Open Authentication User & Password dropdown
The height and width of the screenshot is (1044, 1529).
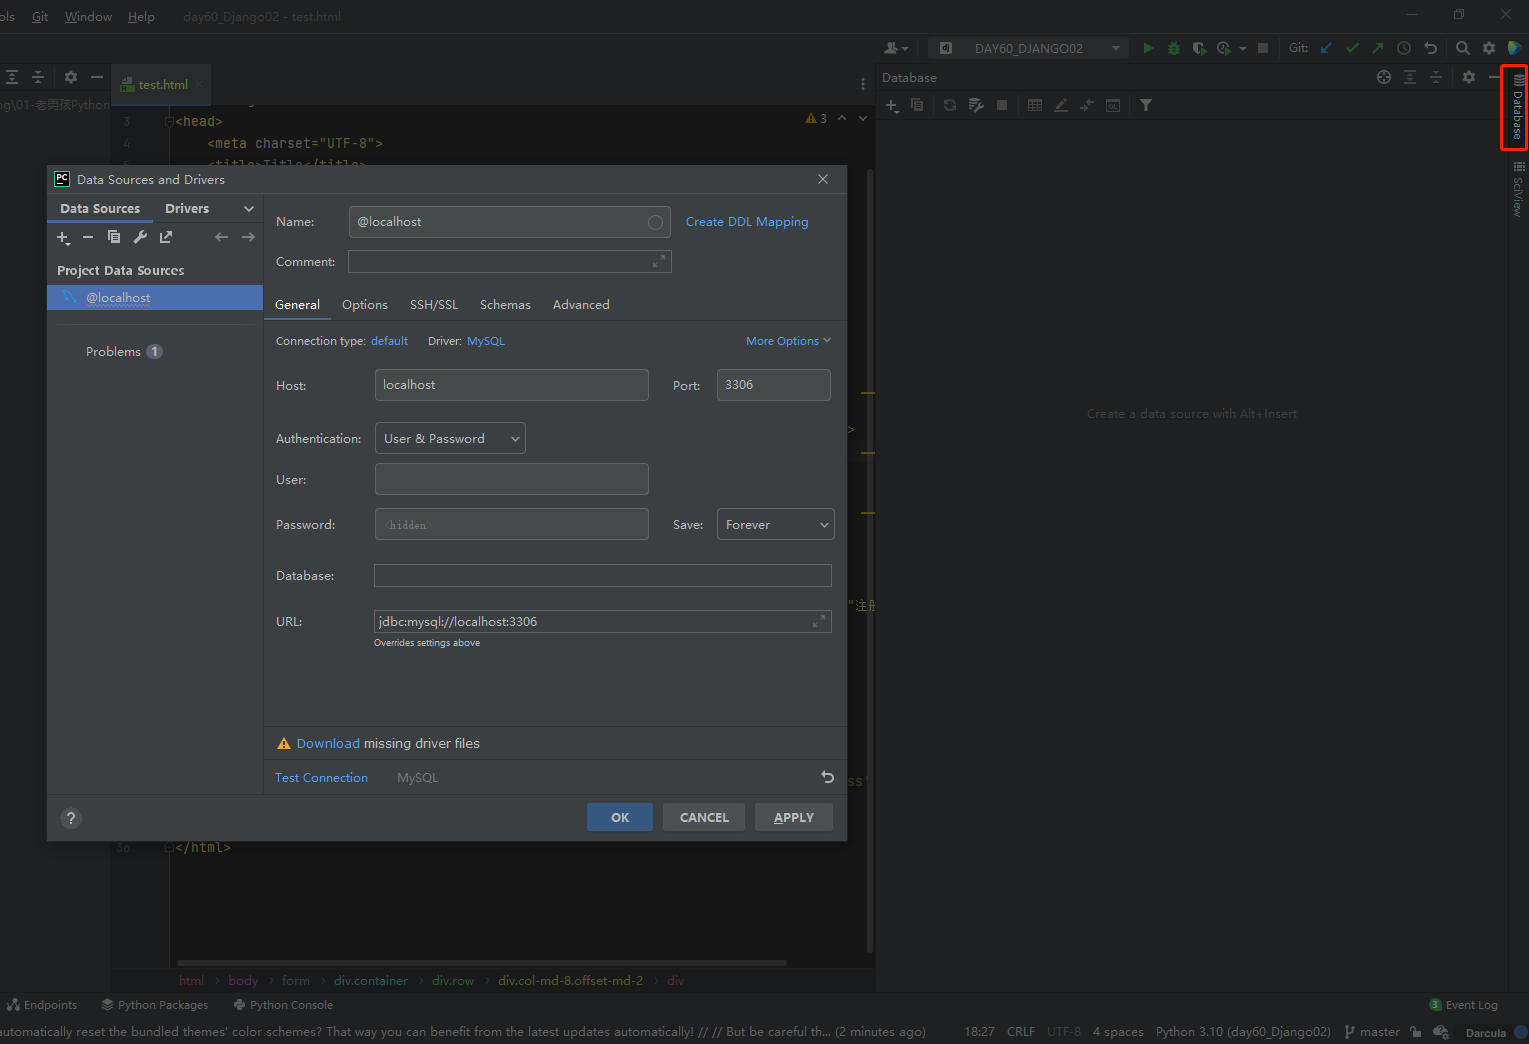(450, 438)
